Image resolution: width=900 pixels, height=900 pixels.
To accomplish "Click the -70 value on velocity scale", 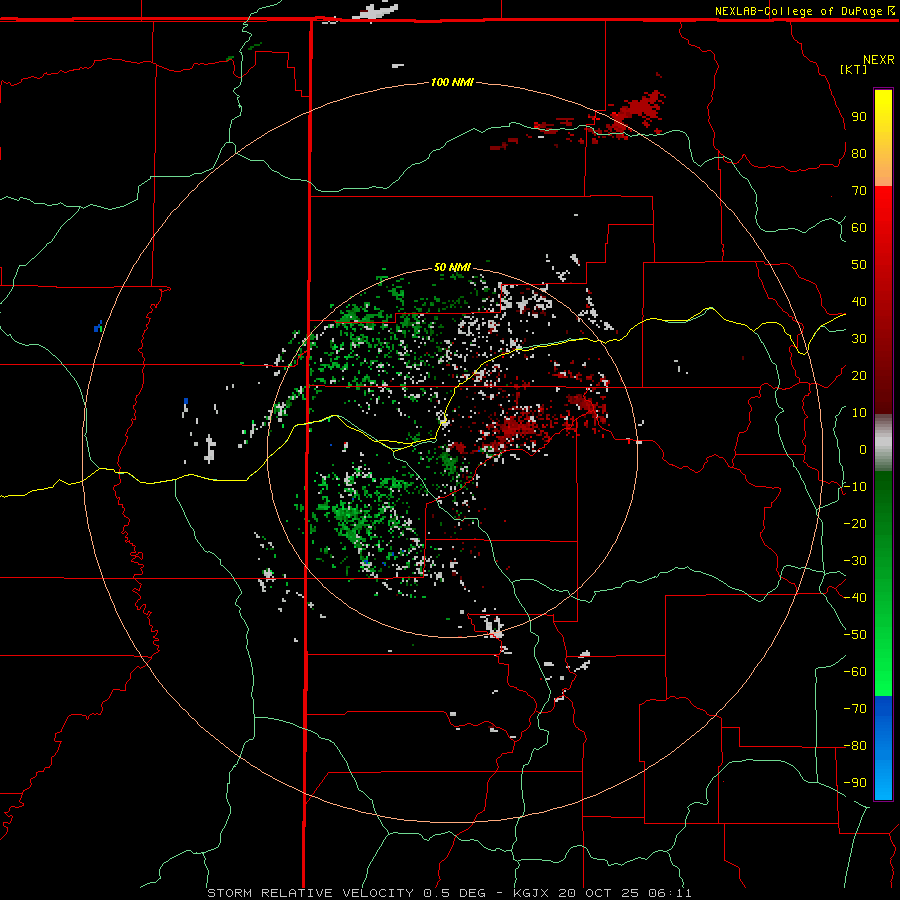I will [x=855, y=709].
